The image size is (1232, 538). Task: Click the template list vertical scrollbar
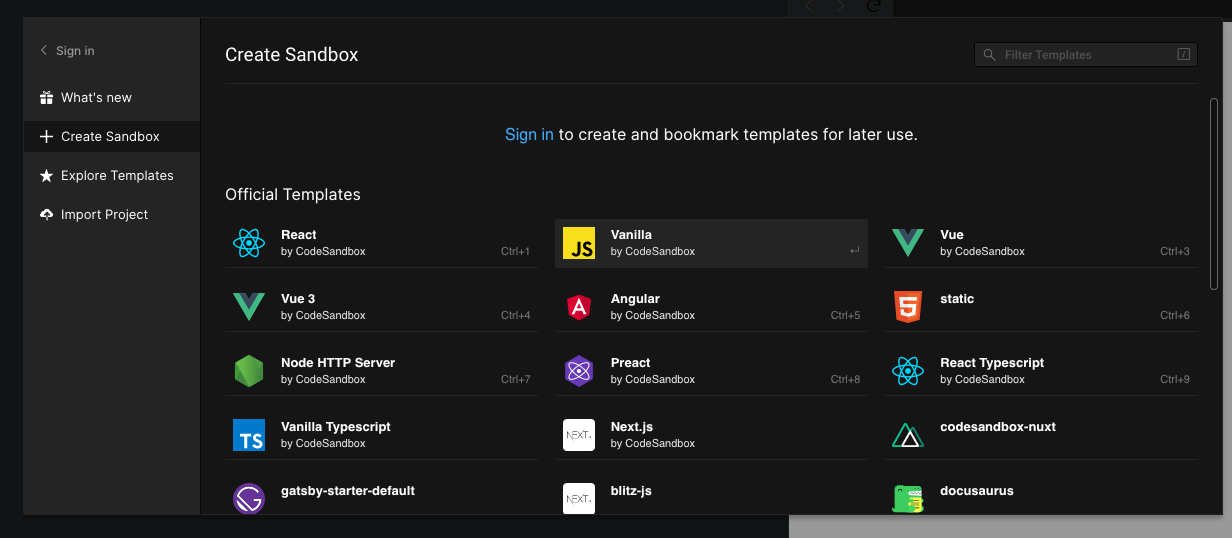click(x=1214, y=190)
